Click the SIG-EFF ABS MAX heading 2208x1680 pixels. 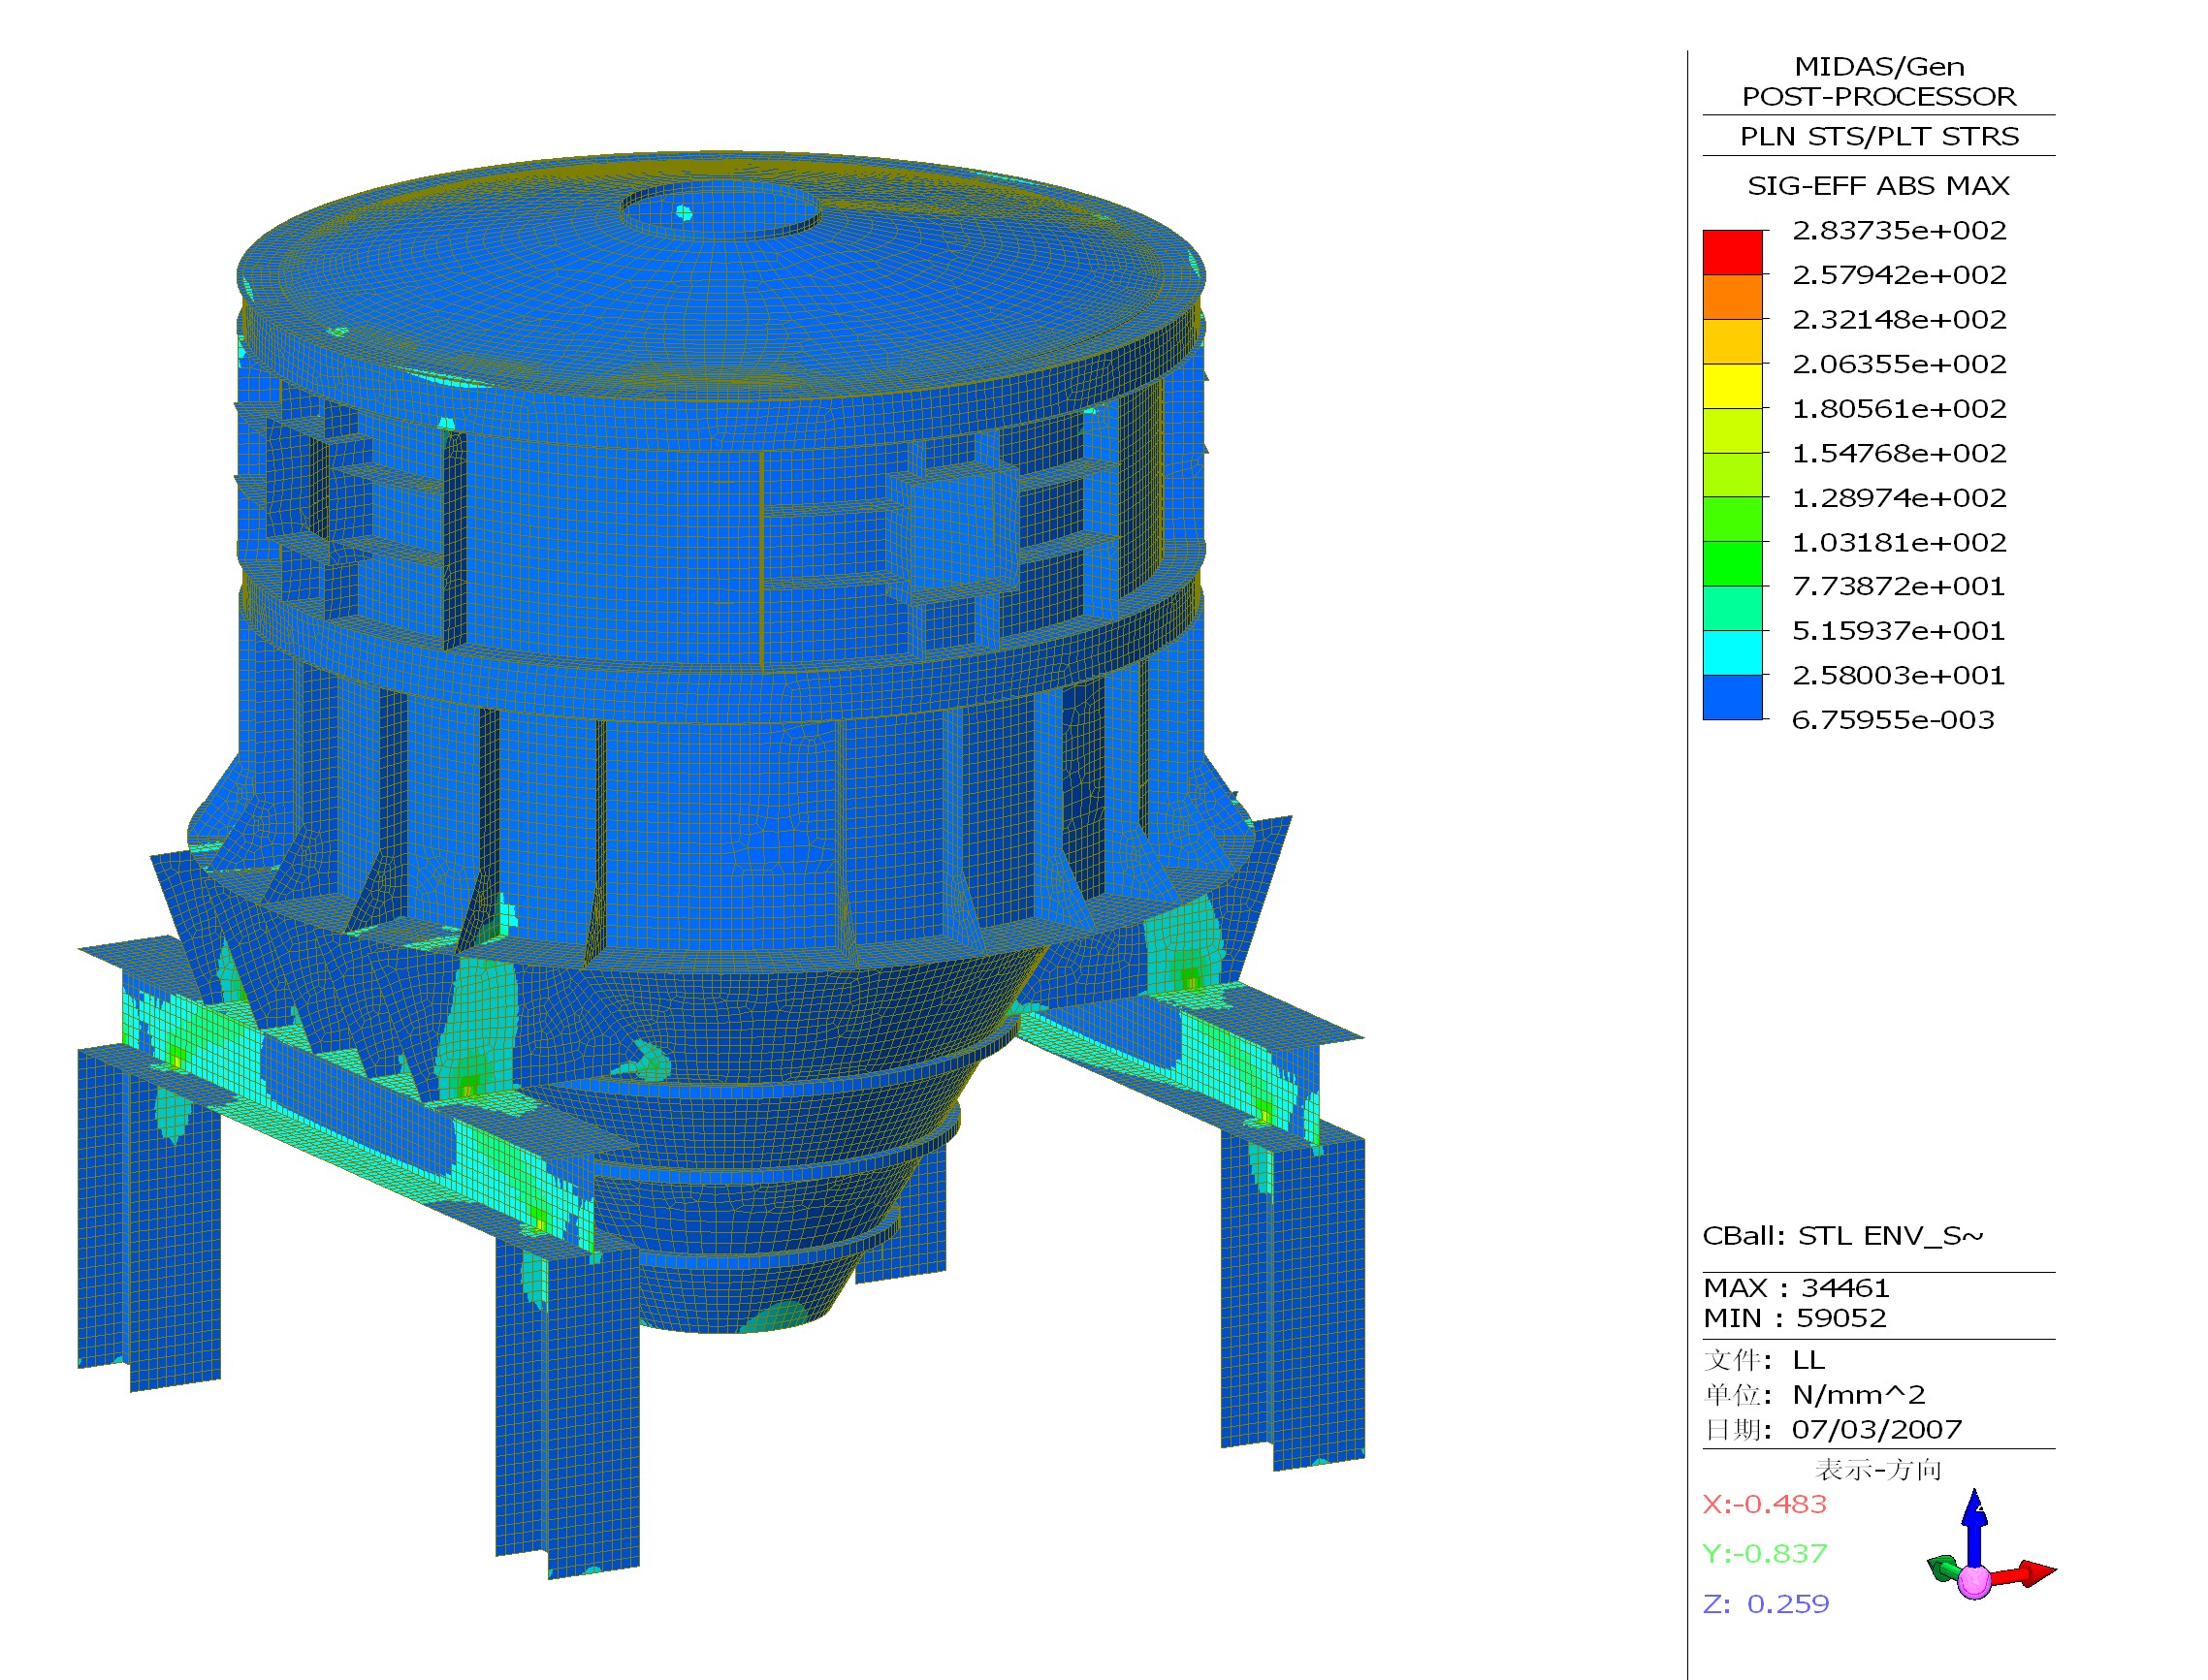point(1878,186)
